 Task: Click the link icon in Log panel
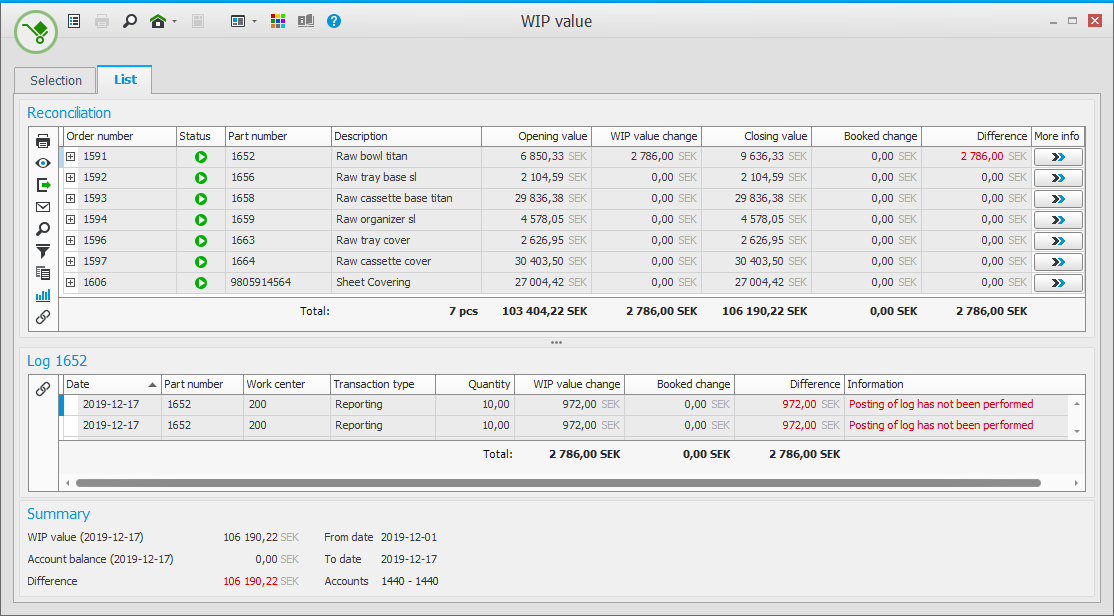click(x=43, y=390)
